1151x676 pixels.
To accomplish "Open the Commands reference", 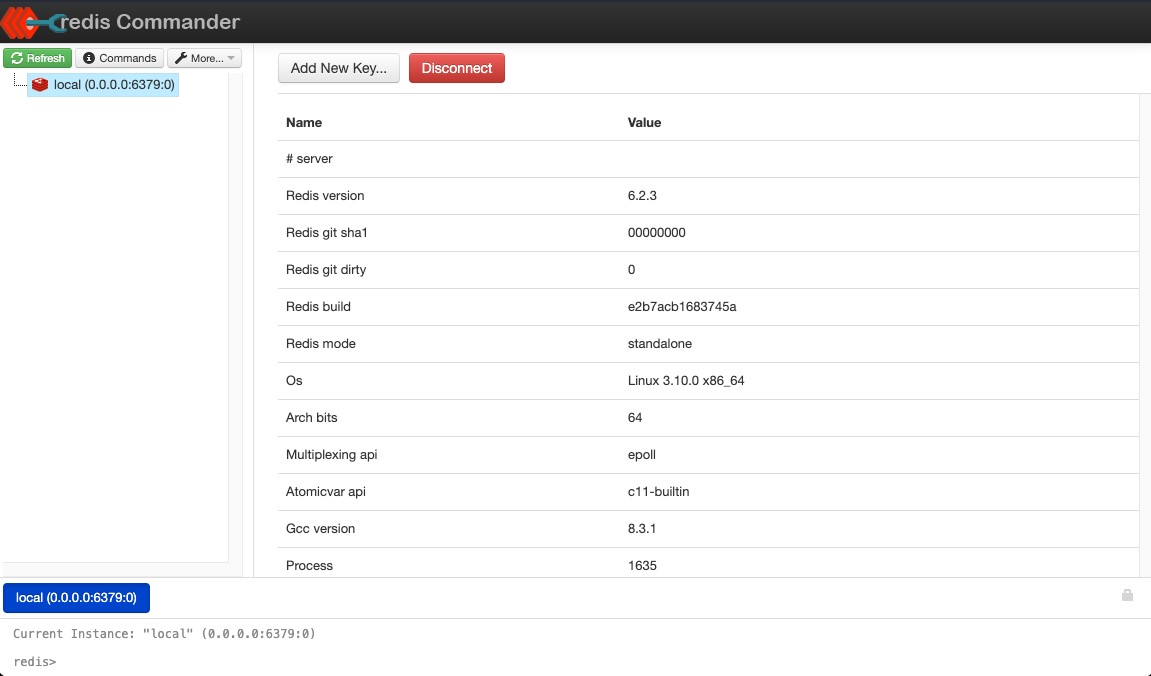I will pyautogui.click(x=120, y=58).
